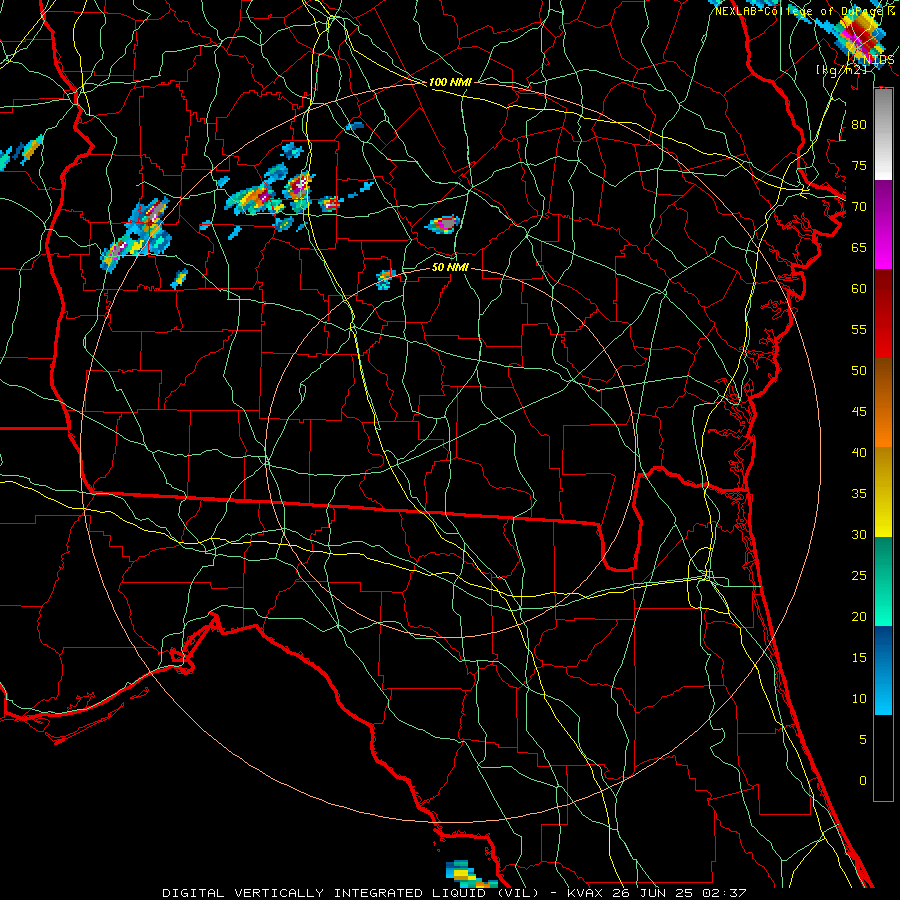Select the 5 value on the scale
Screen dimensions: 900x900
coord(863,739)
